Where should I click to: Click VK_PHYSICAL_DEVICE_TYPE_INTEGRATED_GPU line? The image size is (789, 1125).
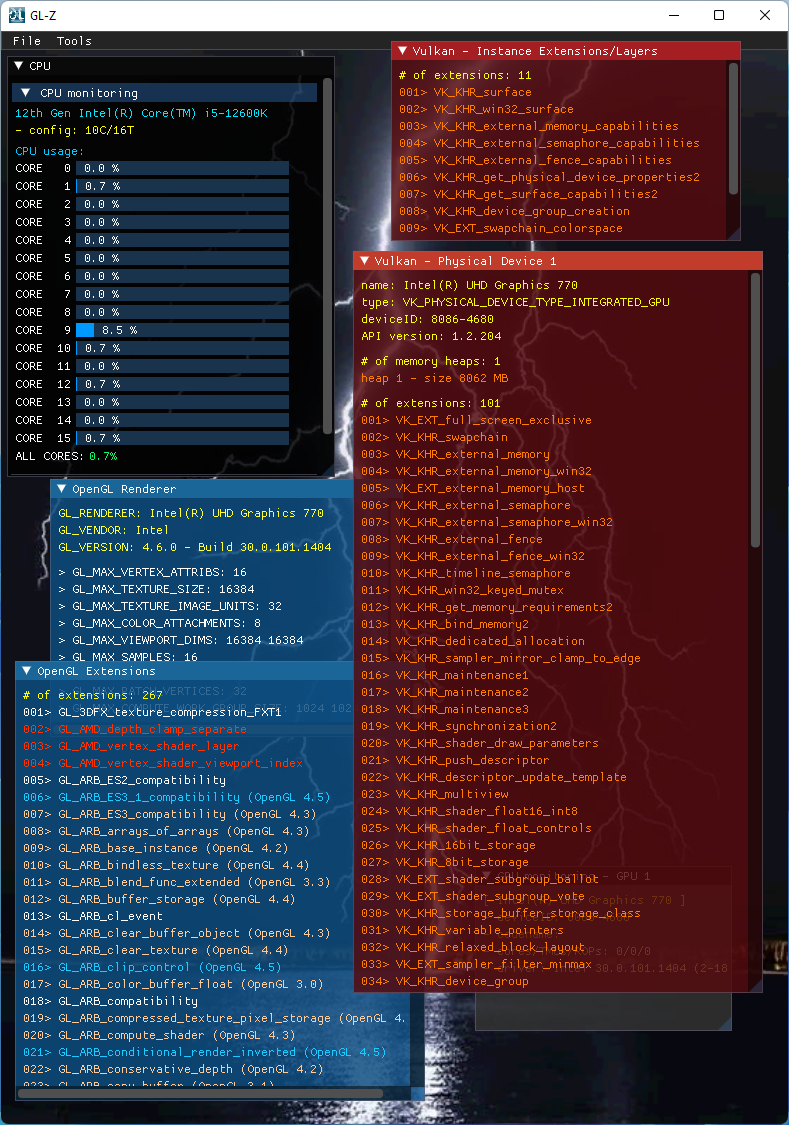(x=515, y=302)
